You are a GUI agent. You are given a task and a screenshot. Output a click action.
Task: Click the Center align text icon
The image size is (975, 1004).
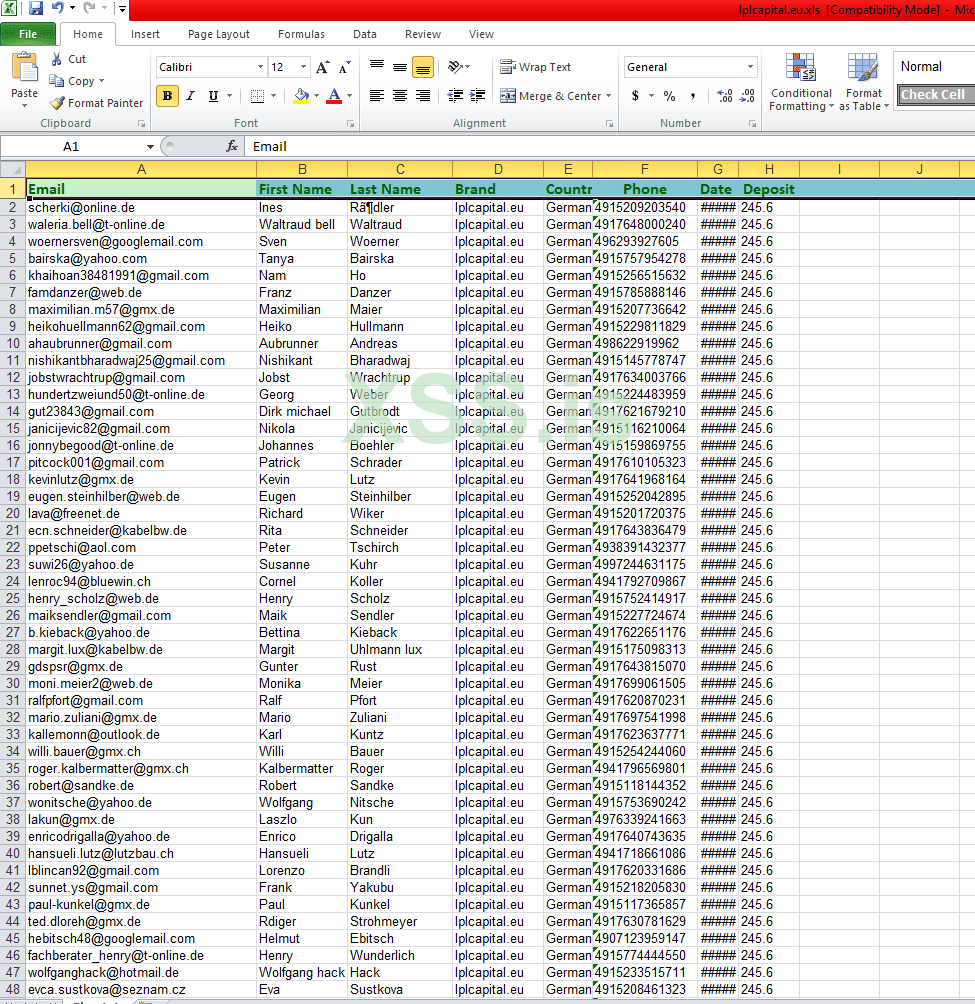[400, 96]
